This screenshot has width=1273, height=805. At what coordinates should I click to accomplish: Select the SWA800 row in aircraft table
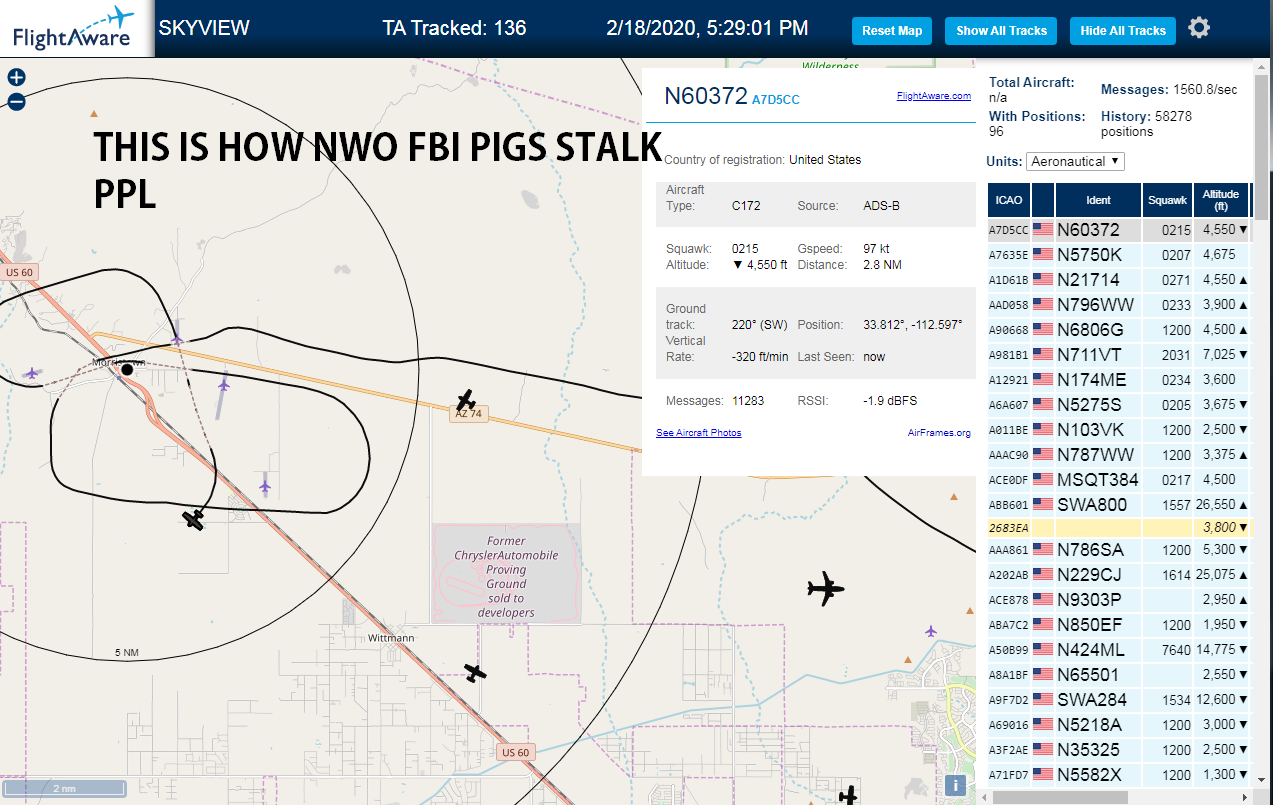1118,505
